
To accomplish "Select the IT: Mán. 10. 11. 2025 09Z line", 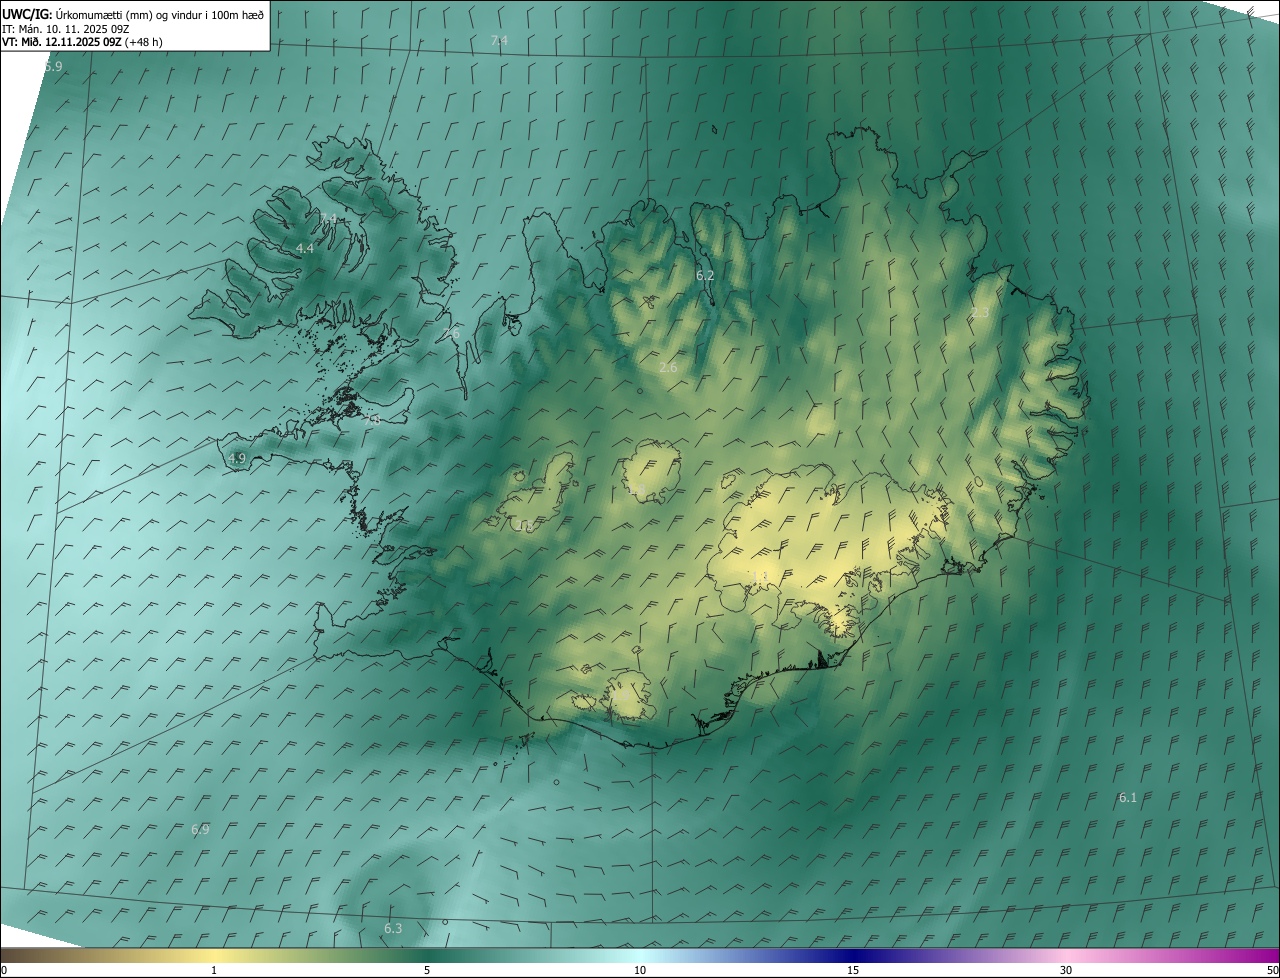I will tap(66, 28).
